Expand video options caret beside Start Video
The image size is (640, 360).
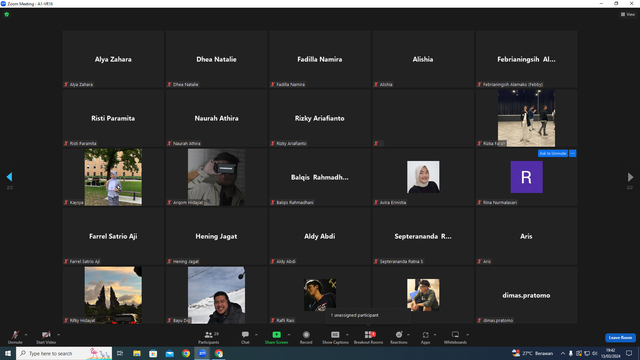(x=58, y=335)
